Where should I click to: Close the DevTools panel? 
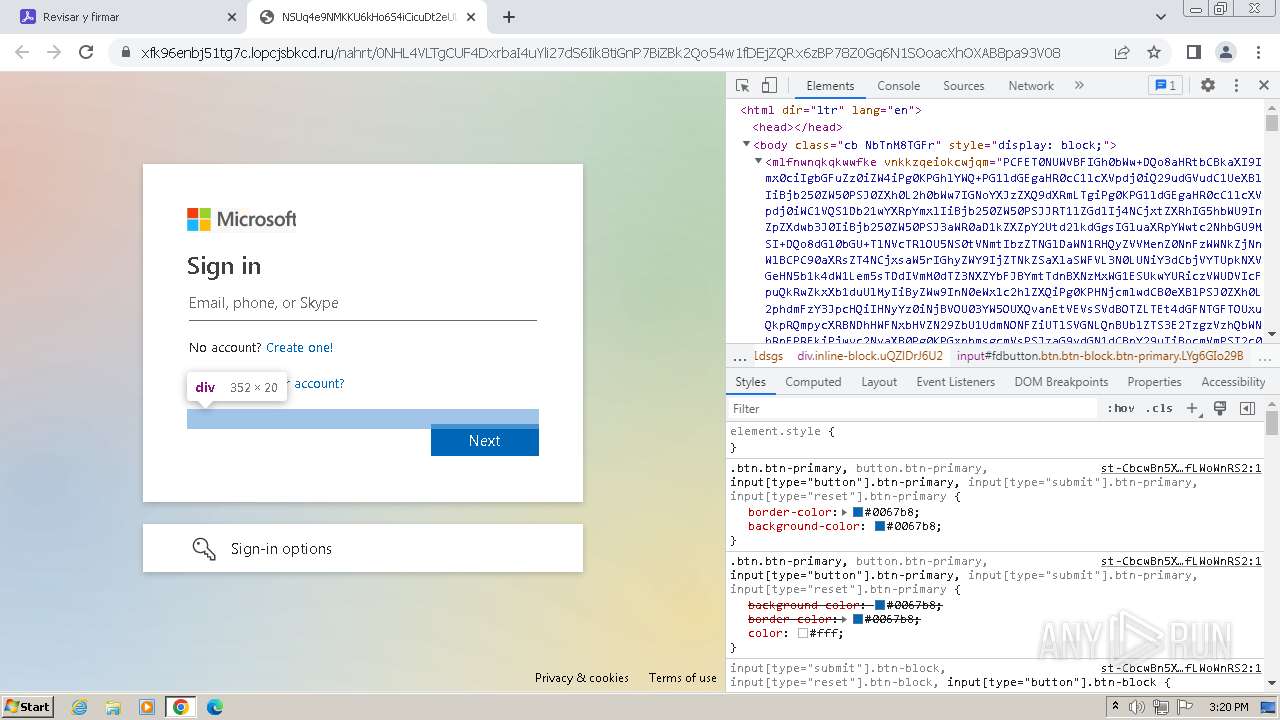1264,86
